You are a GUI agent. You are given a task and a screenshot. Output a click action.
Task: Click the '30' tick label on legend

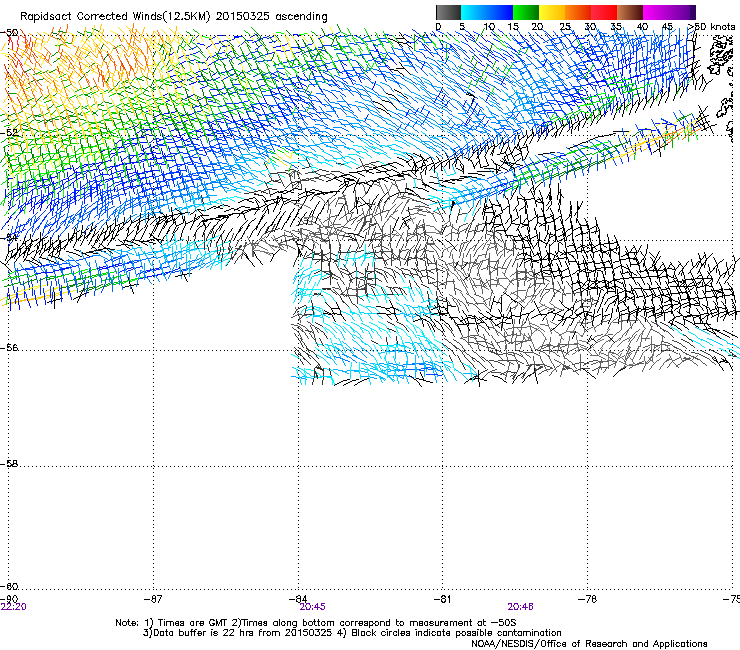[x=590, y=27]
